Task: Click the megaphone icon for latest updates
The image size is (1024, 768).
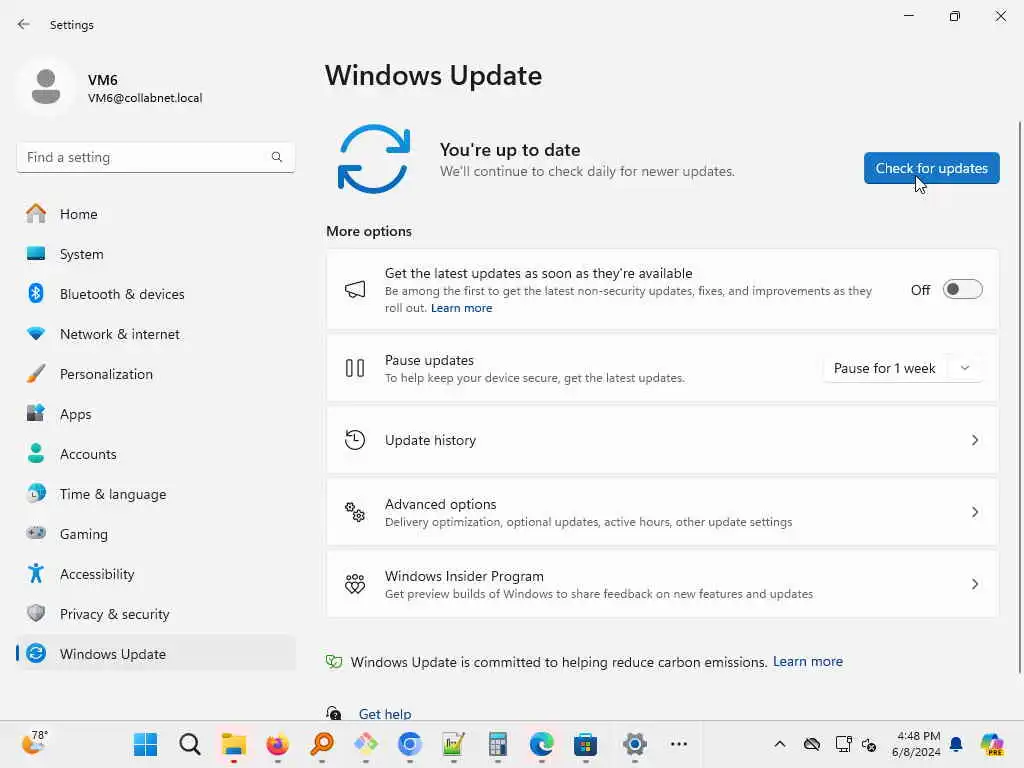Action: pos(355,289)
